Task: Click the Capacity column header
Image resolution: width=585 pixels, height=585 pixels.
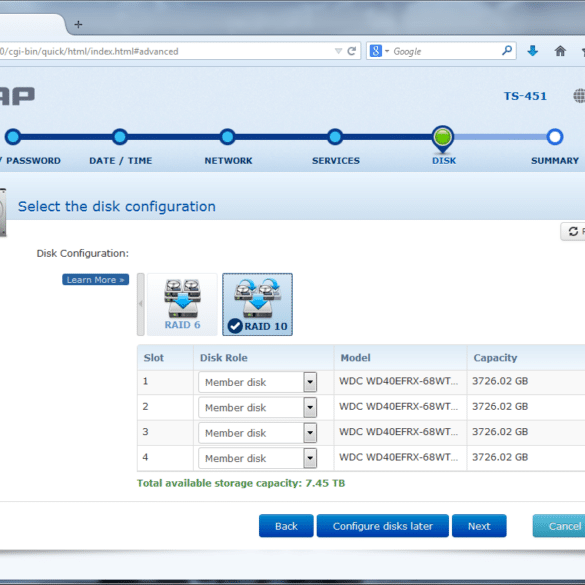Action: pyautogui.click(x=526, y=357)
